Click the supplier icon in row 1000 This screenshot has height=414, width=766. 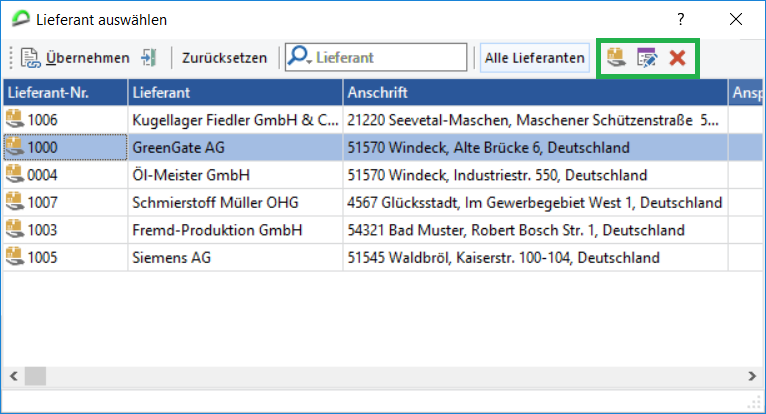click(15, 147)
